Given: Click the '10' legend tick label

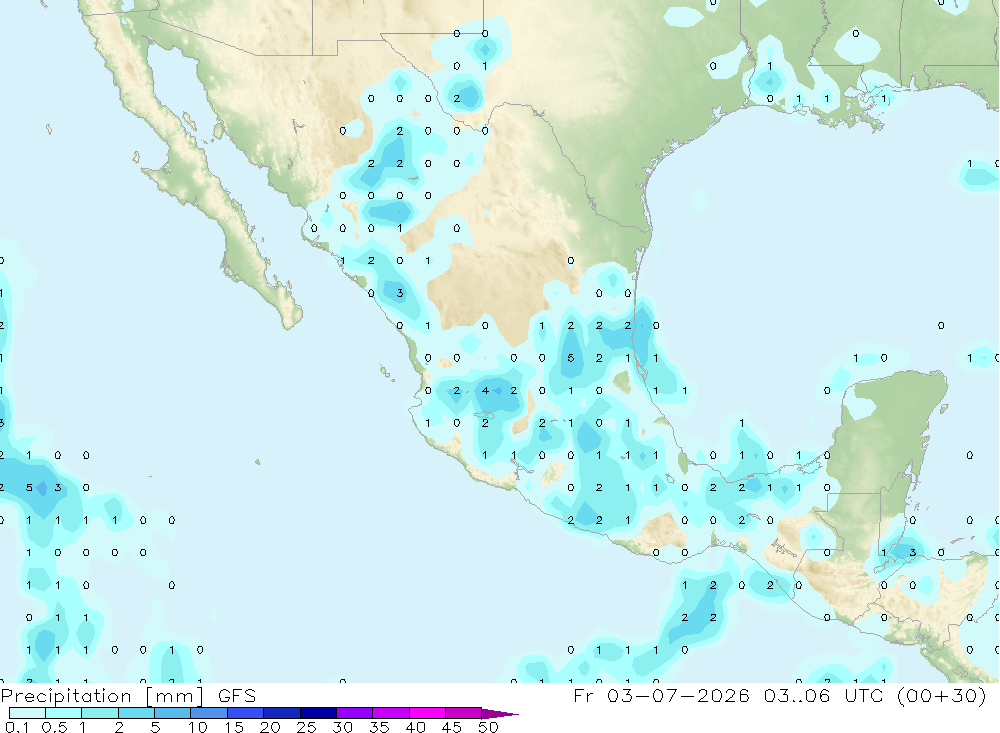Looking at the screenshot, I should click(x=198, y=727).
